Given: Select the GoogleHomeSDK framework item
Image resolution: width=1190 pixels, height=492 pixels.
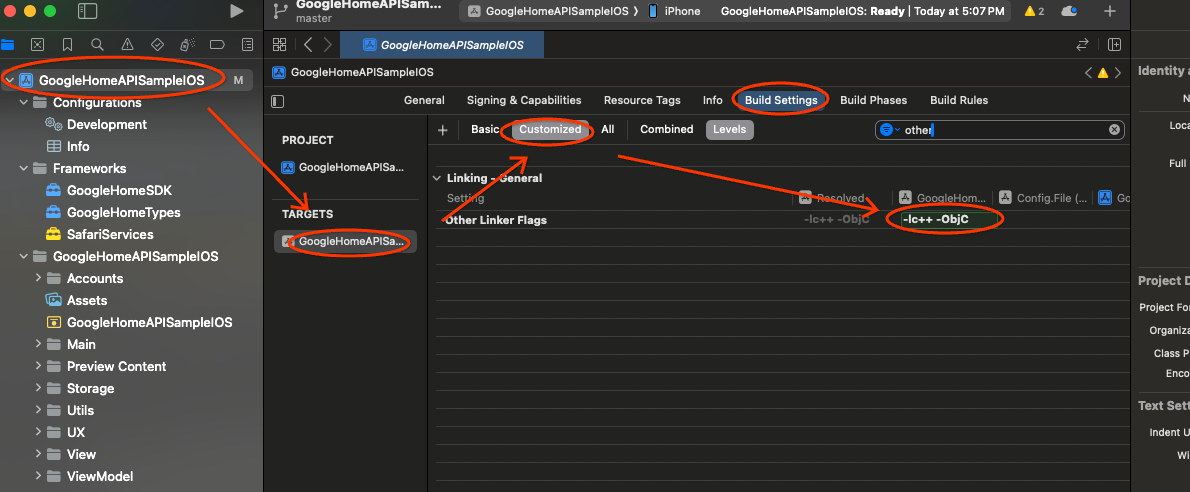Looking at the screenshot, I should [109, 191].
